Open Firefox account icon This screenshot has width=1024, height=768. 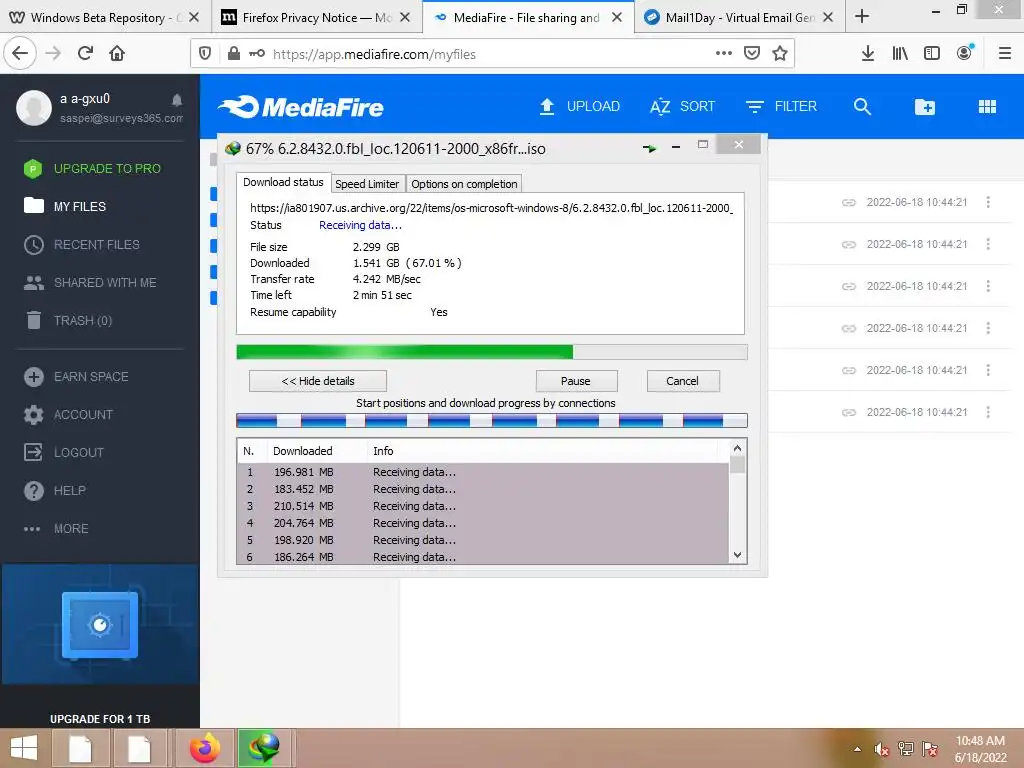[x=965, y=53]
